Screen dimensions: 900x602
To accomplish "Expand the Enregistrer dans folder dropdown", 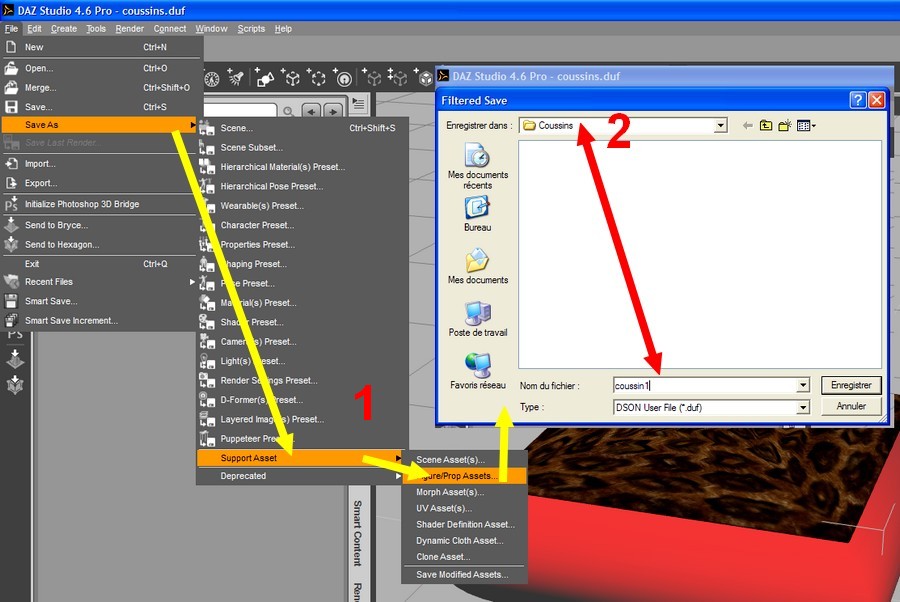I will pyautogui.click(x=720, y=126).
